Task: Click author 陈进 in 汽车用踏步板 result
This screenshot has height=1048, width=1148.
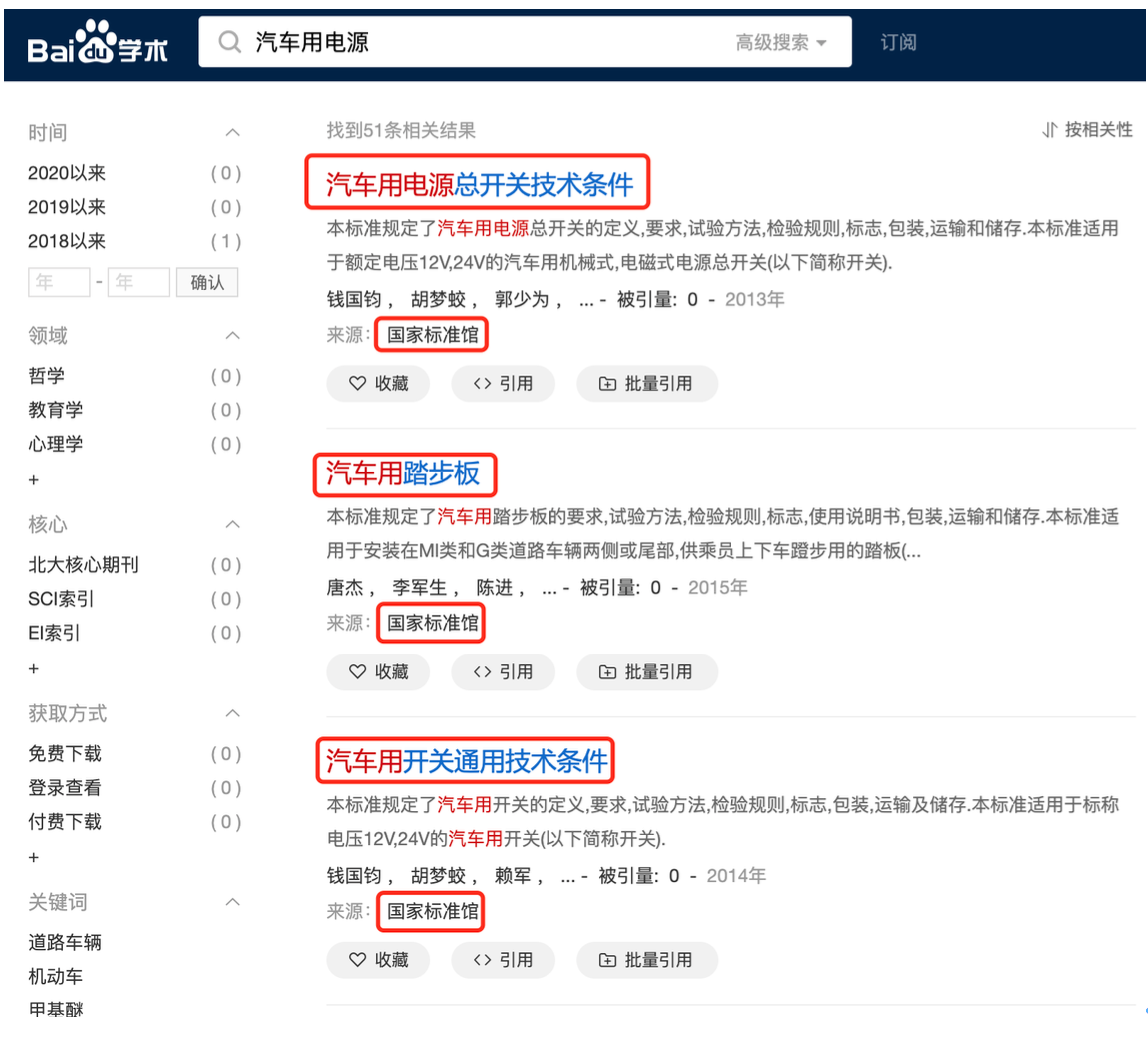Action: (x=494, y=587)
